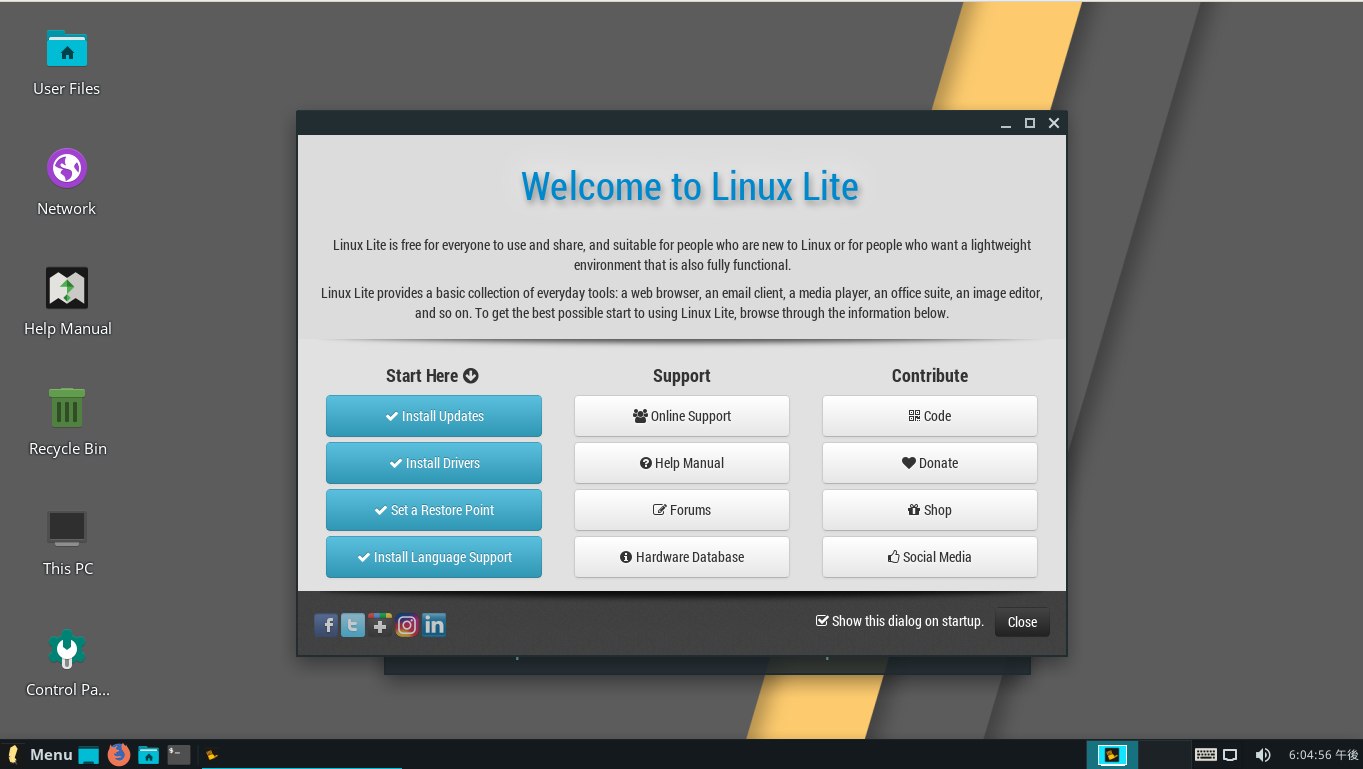Uncheck Show this dialog on startup
Viewport: 1363px width, 769px height.
822,620
